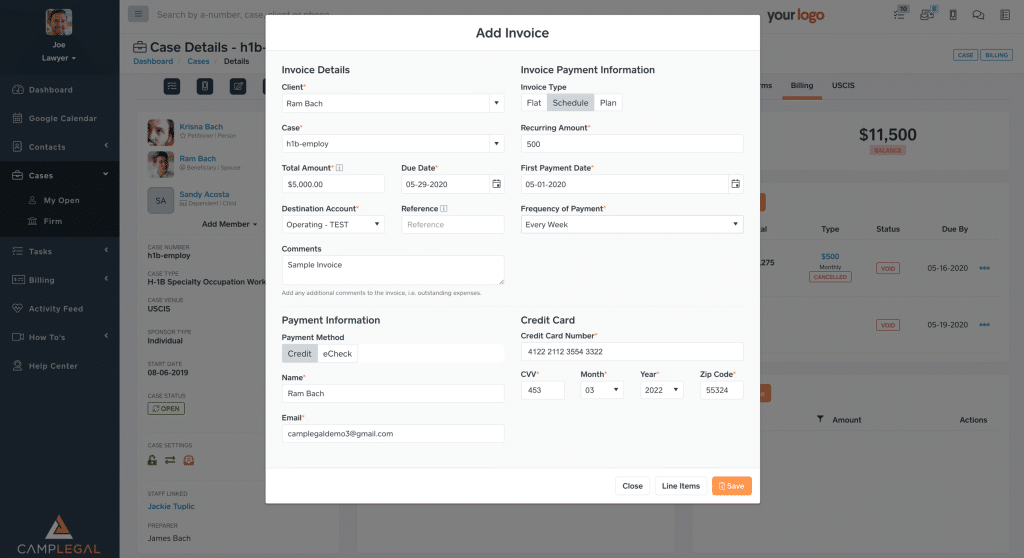Click the Line Items button
Image resolution: width=1024 pixels, height=558 pixels.
pos(680,485)
